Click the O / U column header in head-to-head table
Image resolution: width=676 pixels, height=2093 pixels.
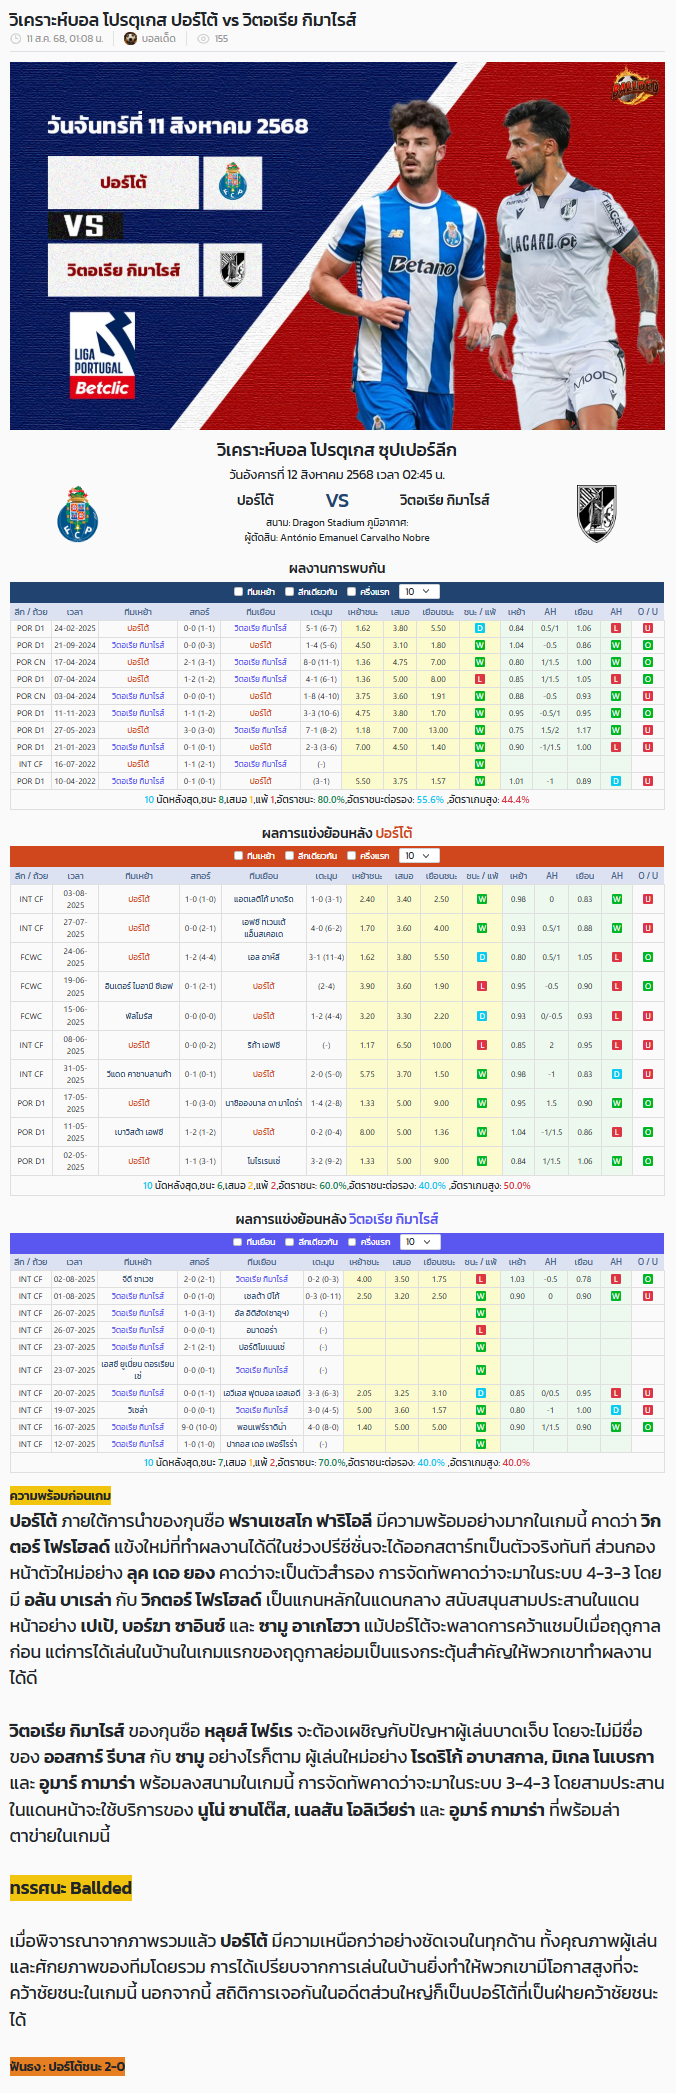[648, 611]
